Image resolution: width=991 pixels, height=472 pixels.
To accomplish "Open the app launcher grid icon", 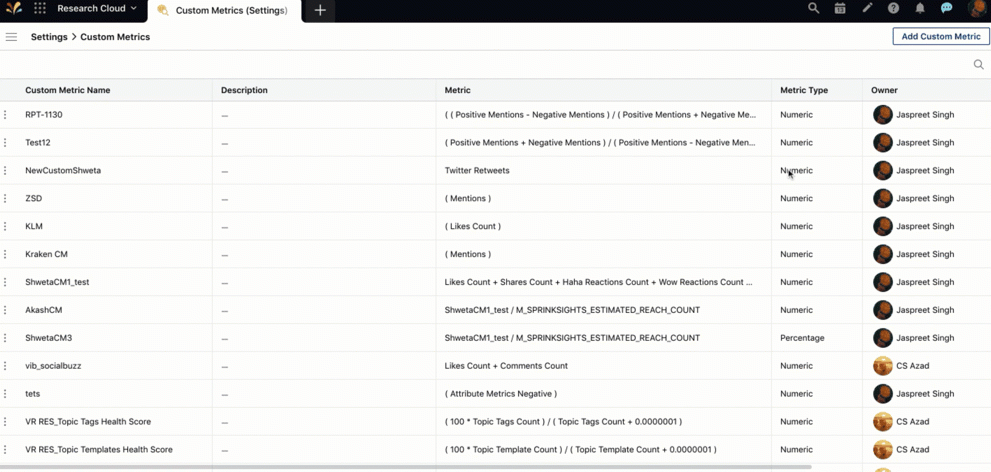I will tap(40, 9).
